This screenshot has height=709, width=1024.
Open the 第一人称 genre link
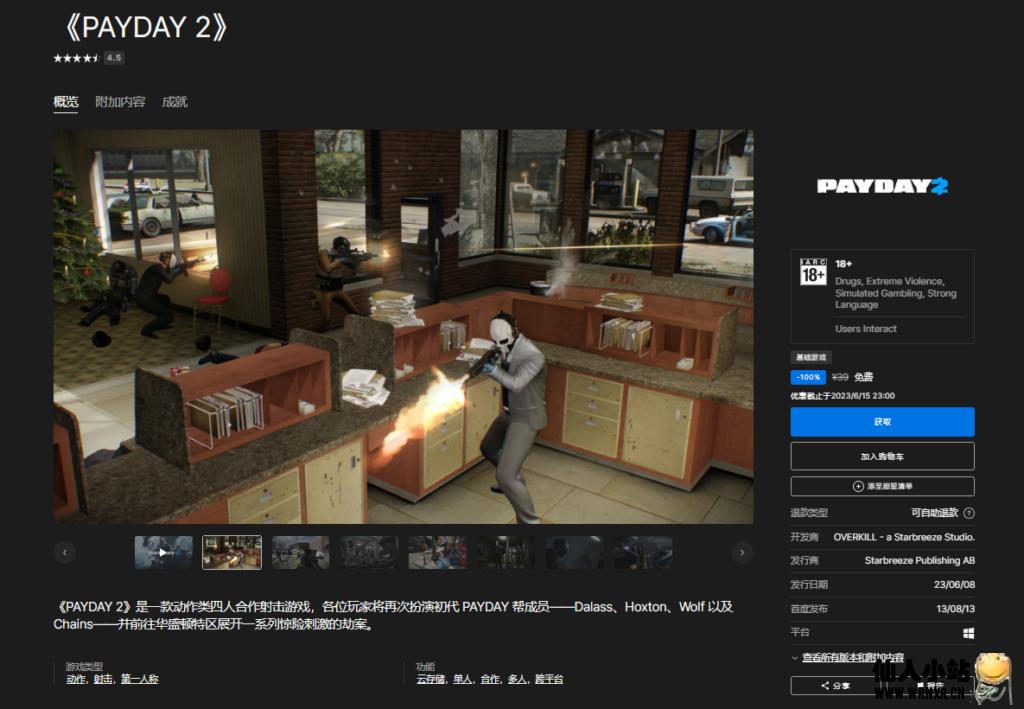(140, 679)
